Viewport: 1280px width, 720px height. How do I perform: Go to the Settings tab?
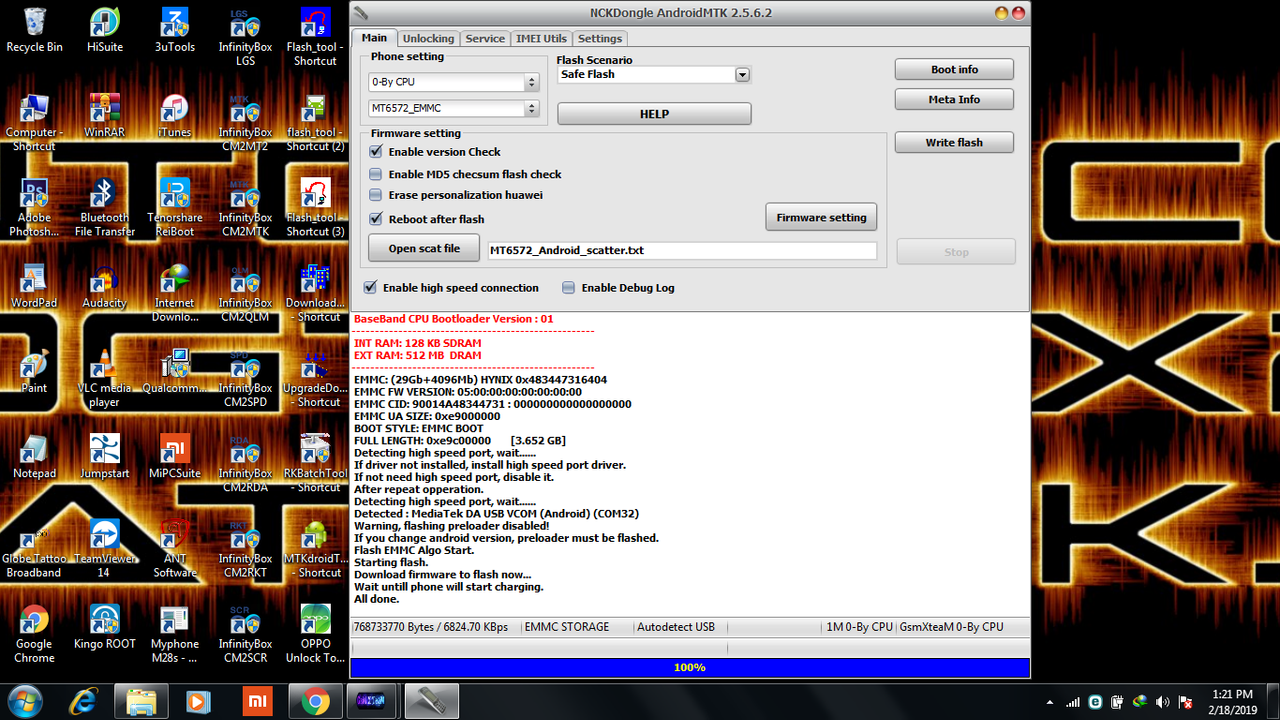(600, 38)
